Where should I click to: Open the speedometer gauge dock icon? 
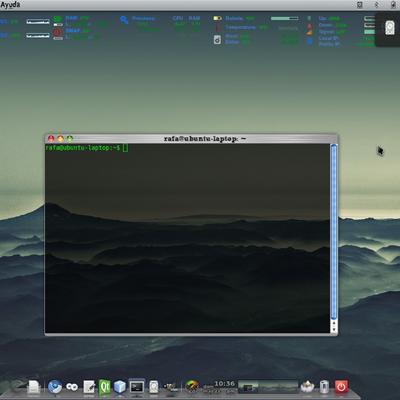click(x=191, y=387)
